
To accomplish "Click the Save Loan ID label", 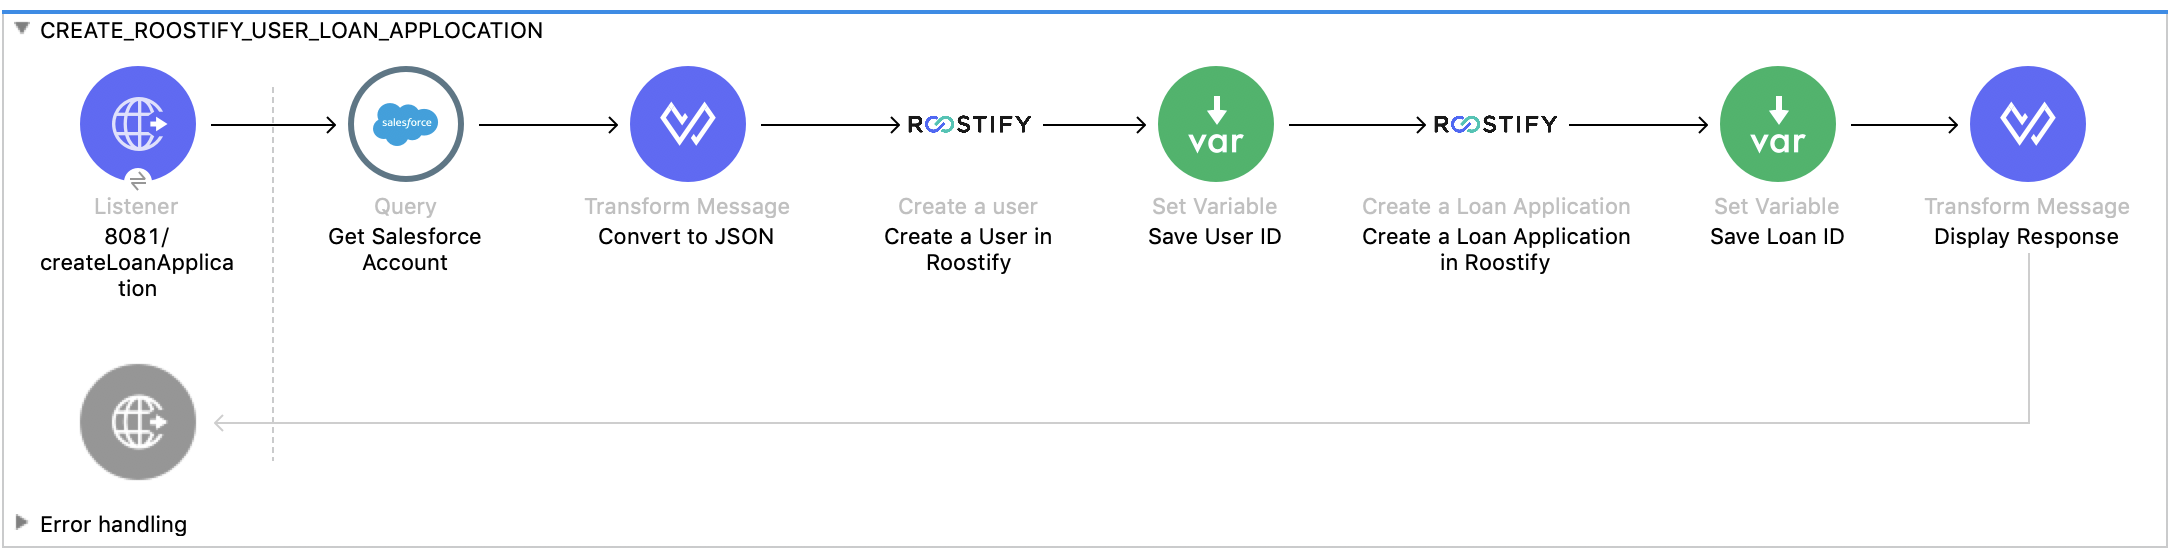I will (x=1777, y=237).
